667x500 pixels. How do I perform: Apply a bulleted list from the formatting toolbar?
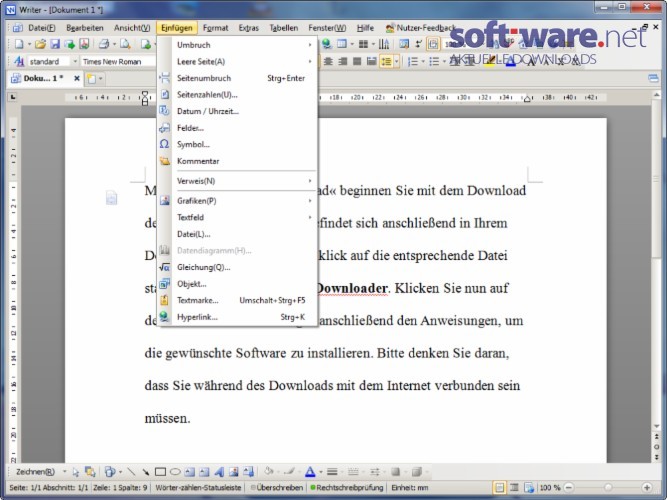(x=434, y=62)
